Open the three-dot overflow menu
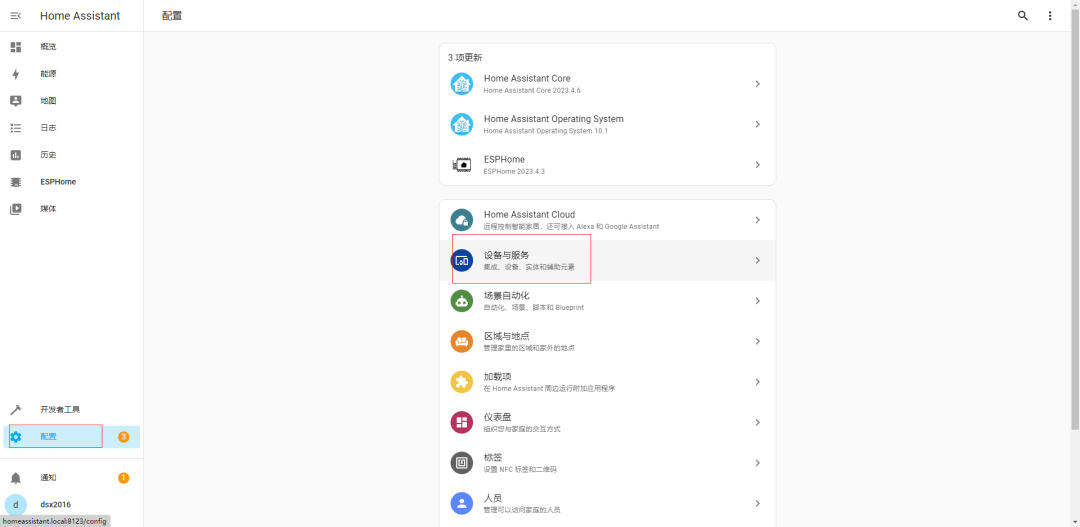This screenshot has height=527, width=1080. (x=1050, y=16)
